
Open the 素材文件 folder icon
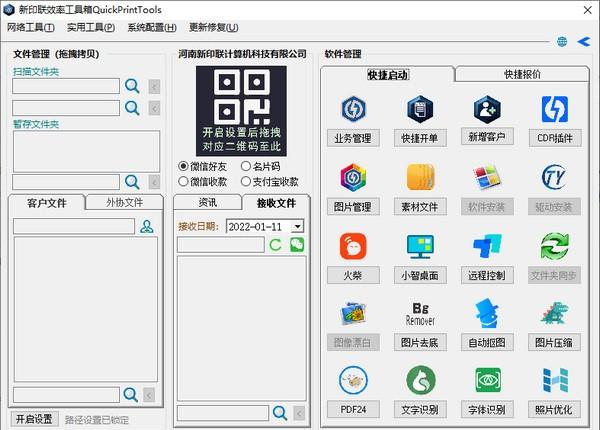point(420,177)
